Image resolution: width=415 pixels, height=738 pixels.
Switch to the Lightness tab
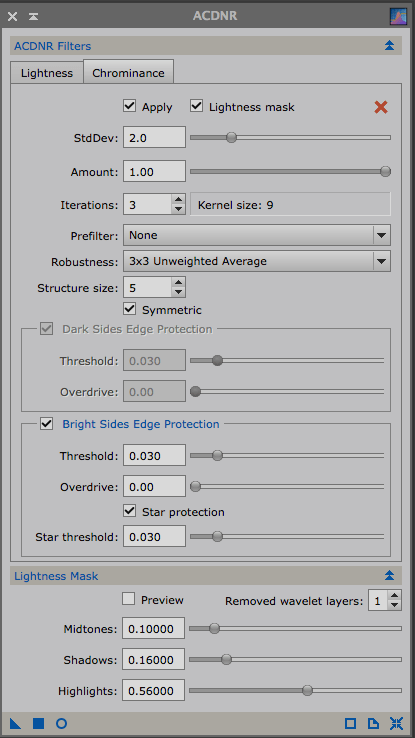pyautogui.click(x=47, y=73)
